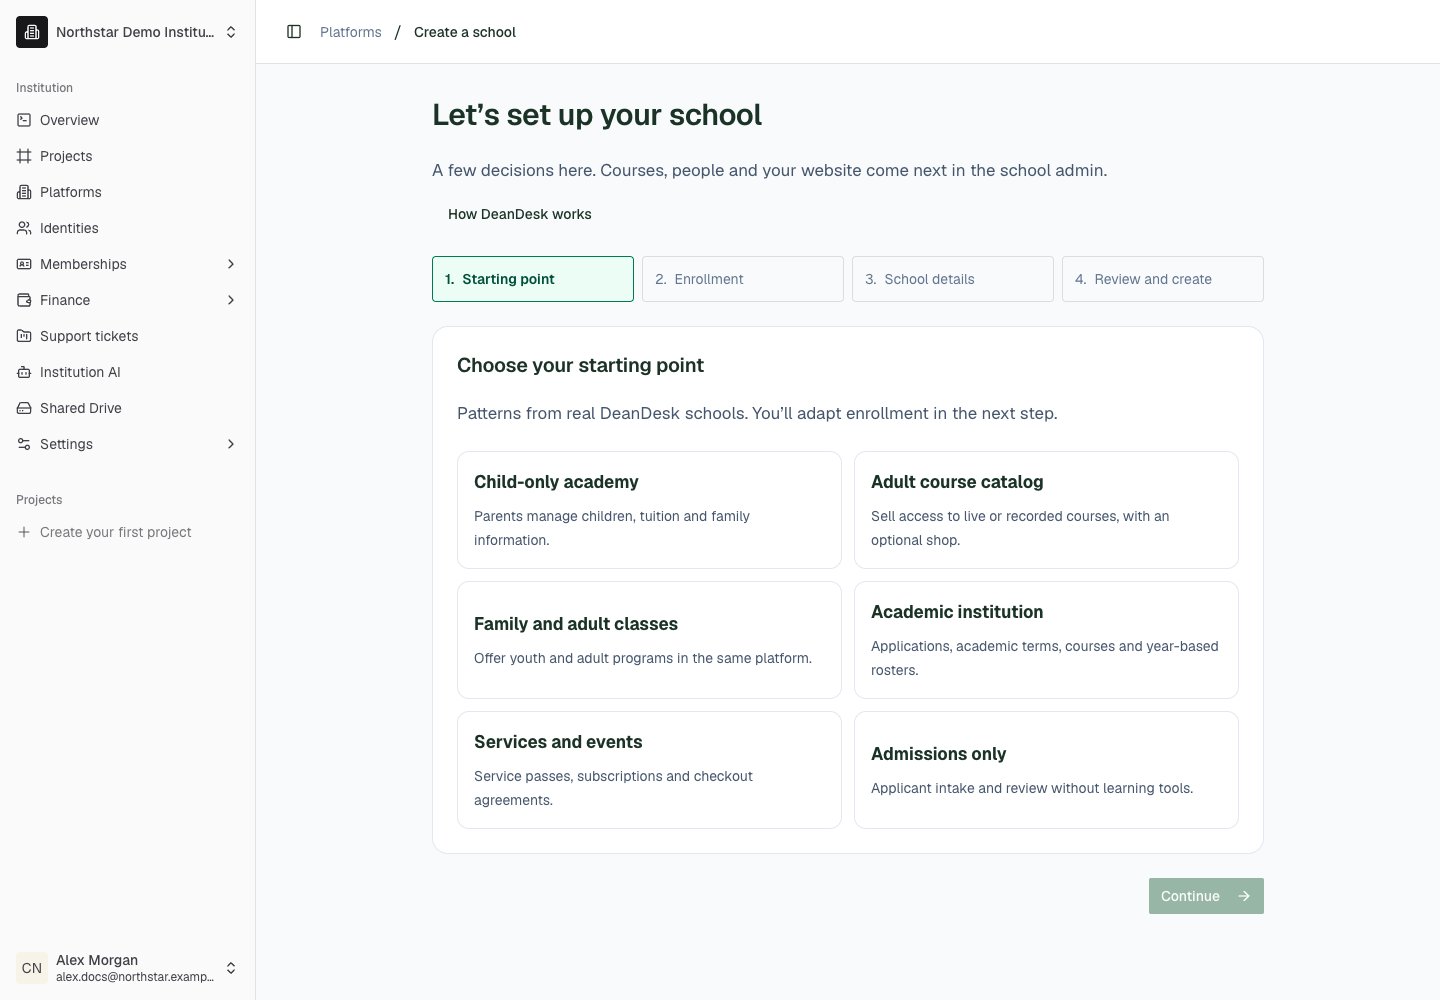Screen dimensions: 1440x1000
Task: Click the Create a school breadcrumb text
Action: tap(465, 32)
